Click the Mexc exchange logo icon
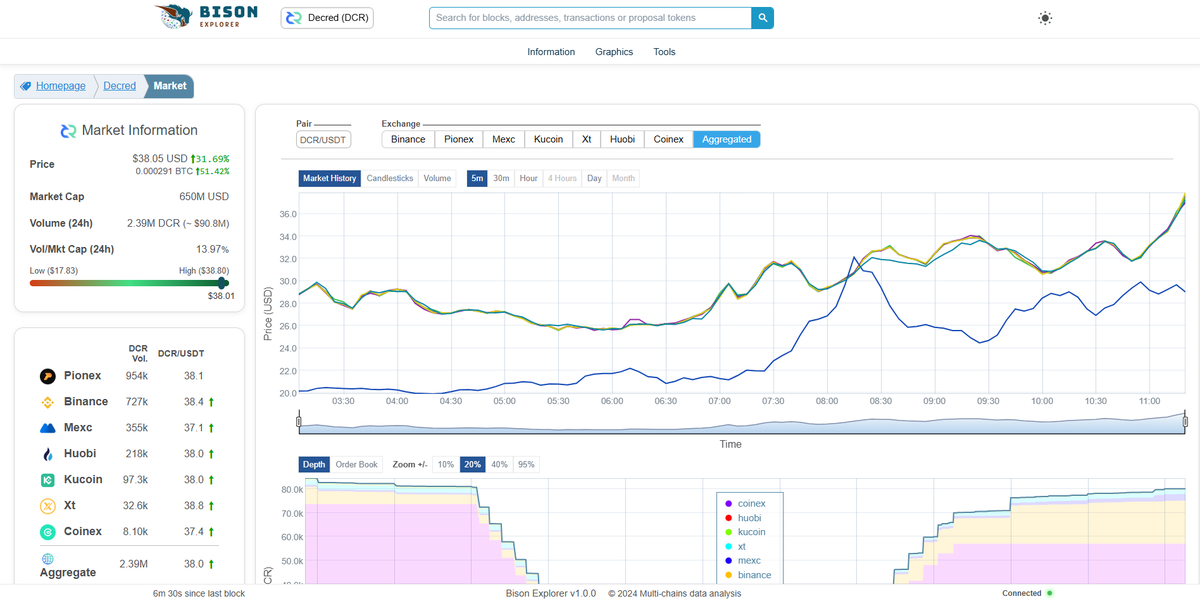Viewport: 1200px width, 601px height. [47, 428]
